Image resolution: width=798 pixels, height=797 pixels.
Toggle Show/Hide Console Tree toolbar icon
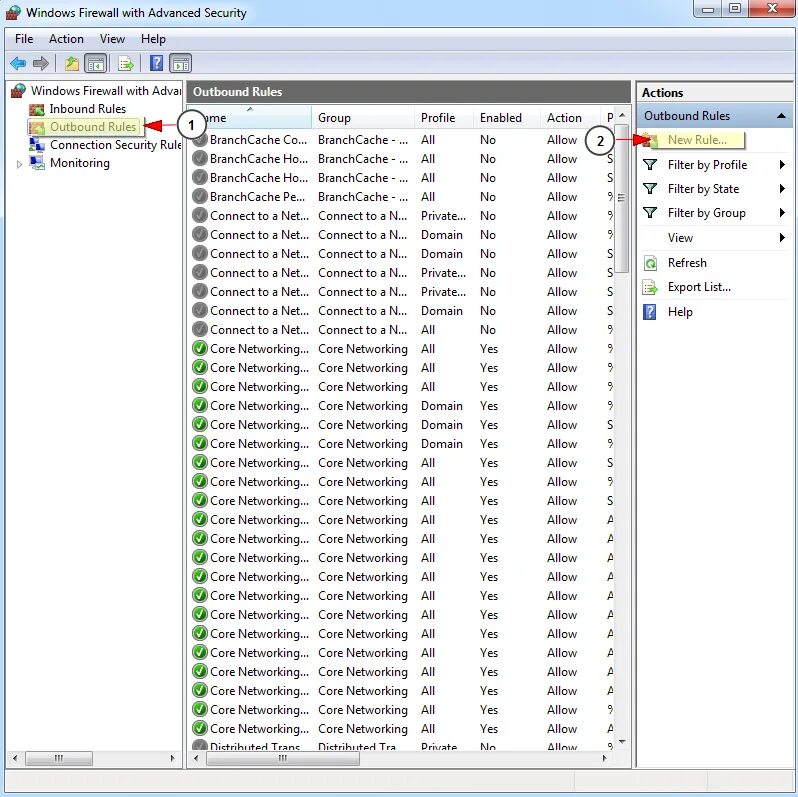coord(96,64)
